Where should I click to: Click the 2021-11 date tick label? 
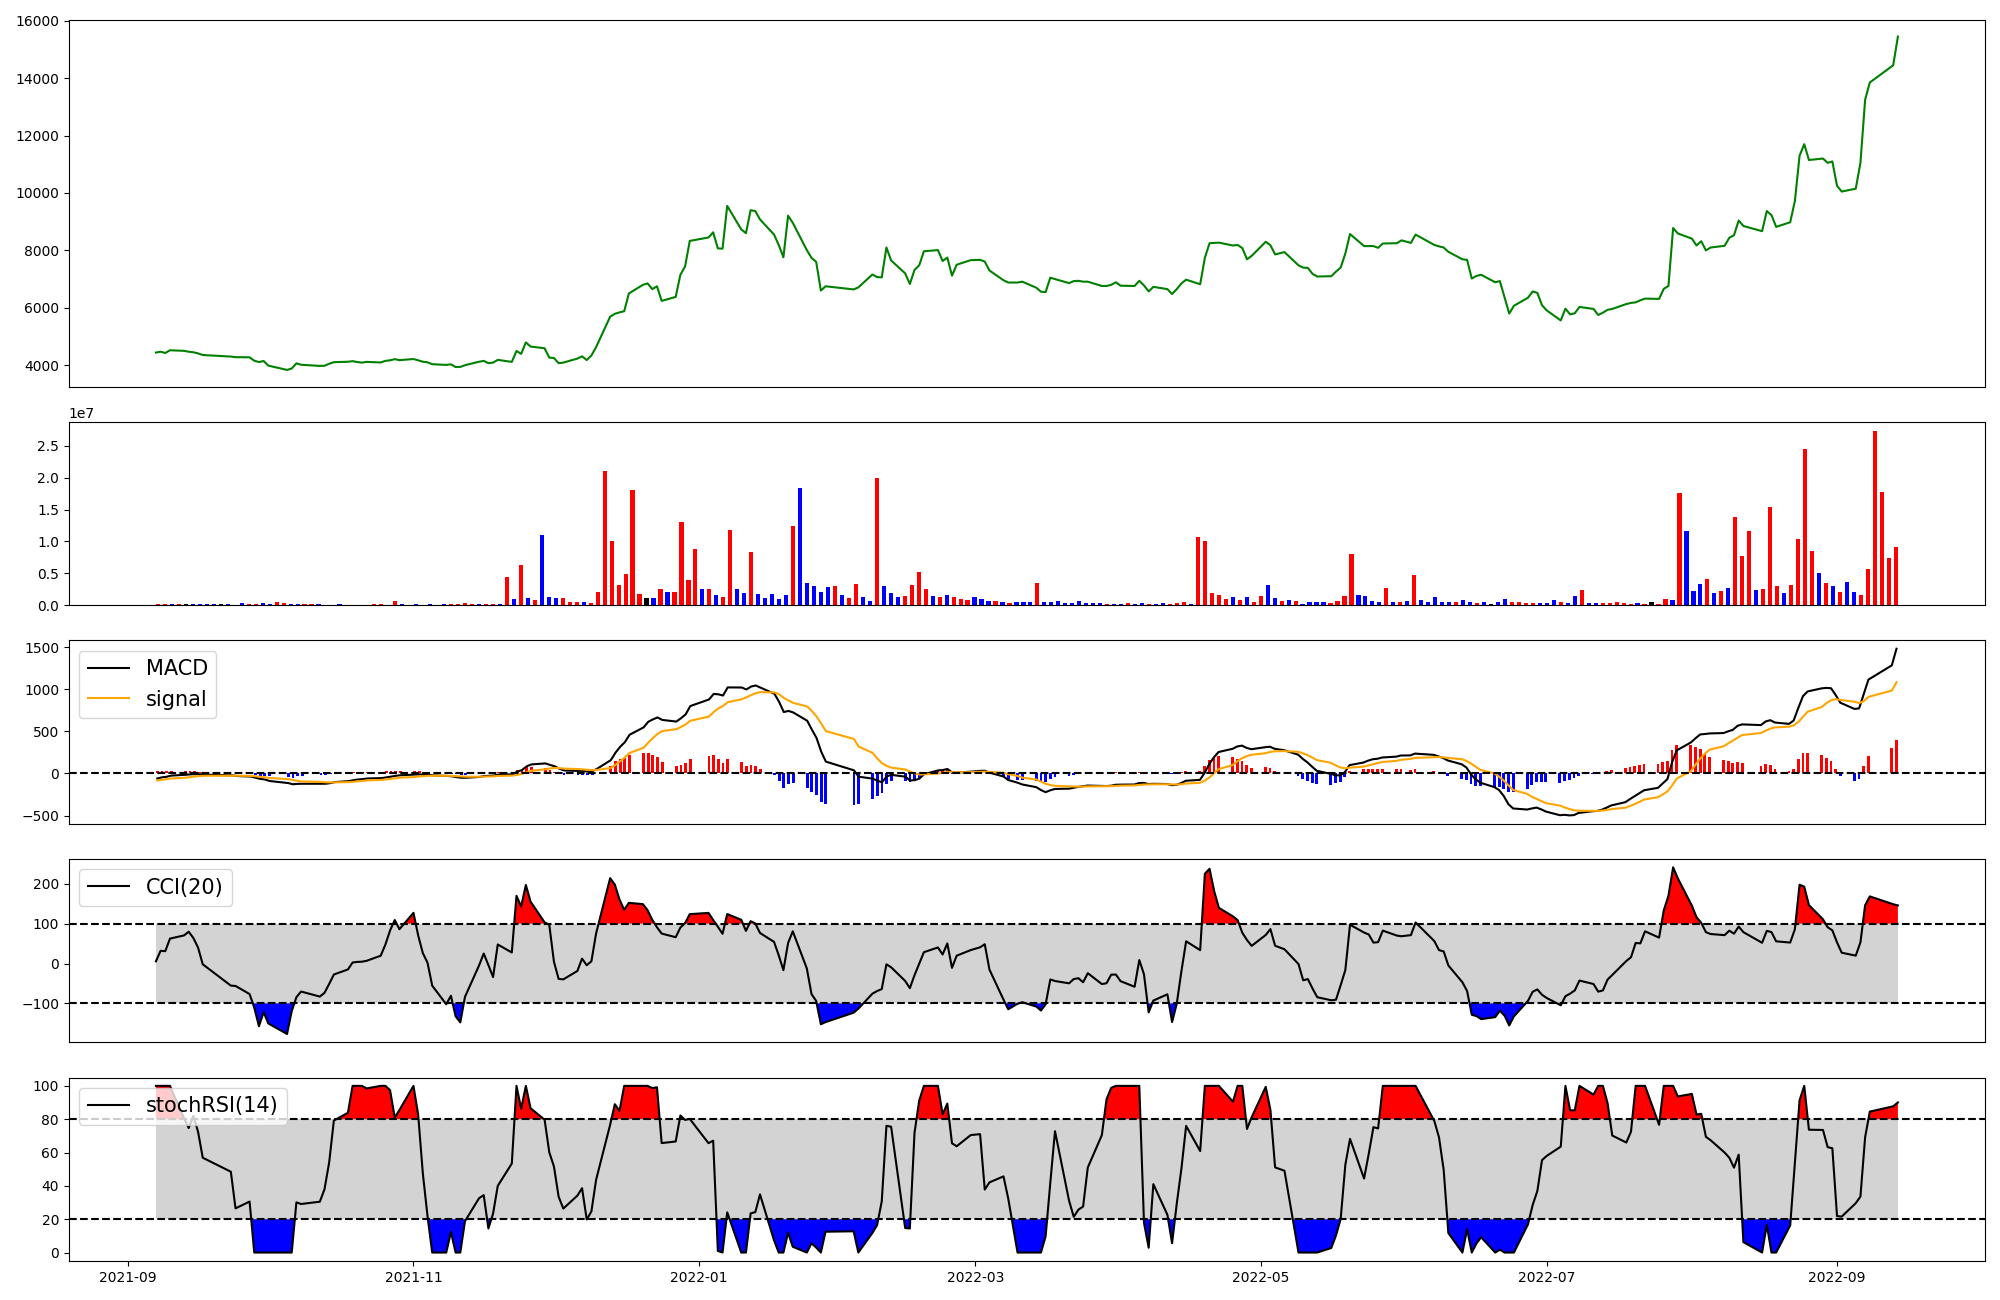pyautogui.click(x=413, y=1277)
